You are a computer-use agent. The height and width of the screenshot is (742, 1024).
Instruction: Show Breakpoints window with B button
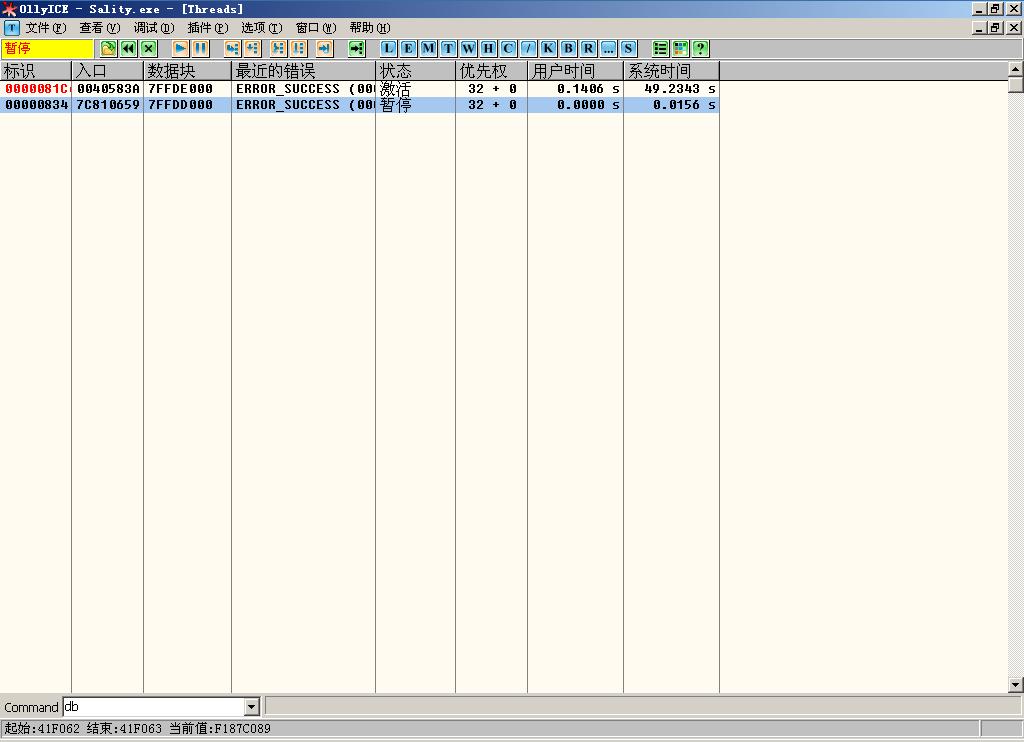point(568,48)
